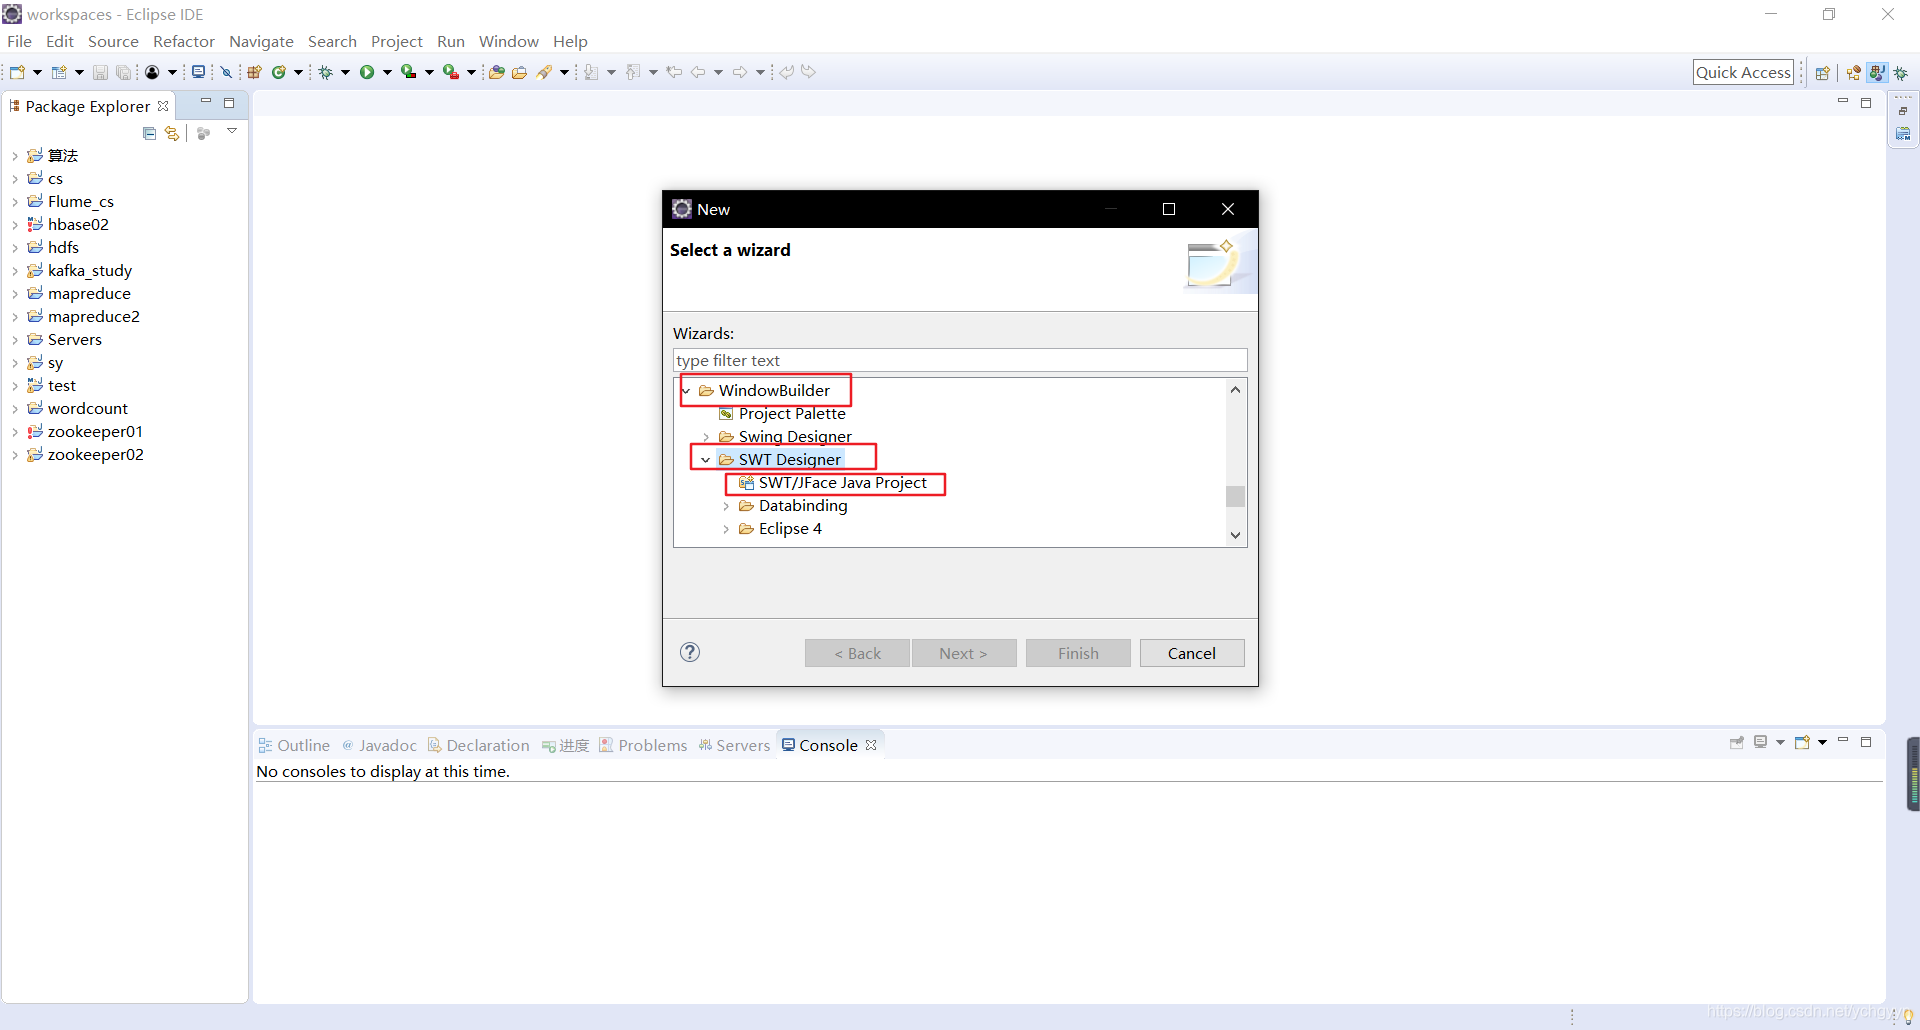
Task: Open Package Explorer view menu triangle
Action: pyautogui.click(x=232, y=131)
